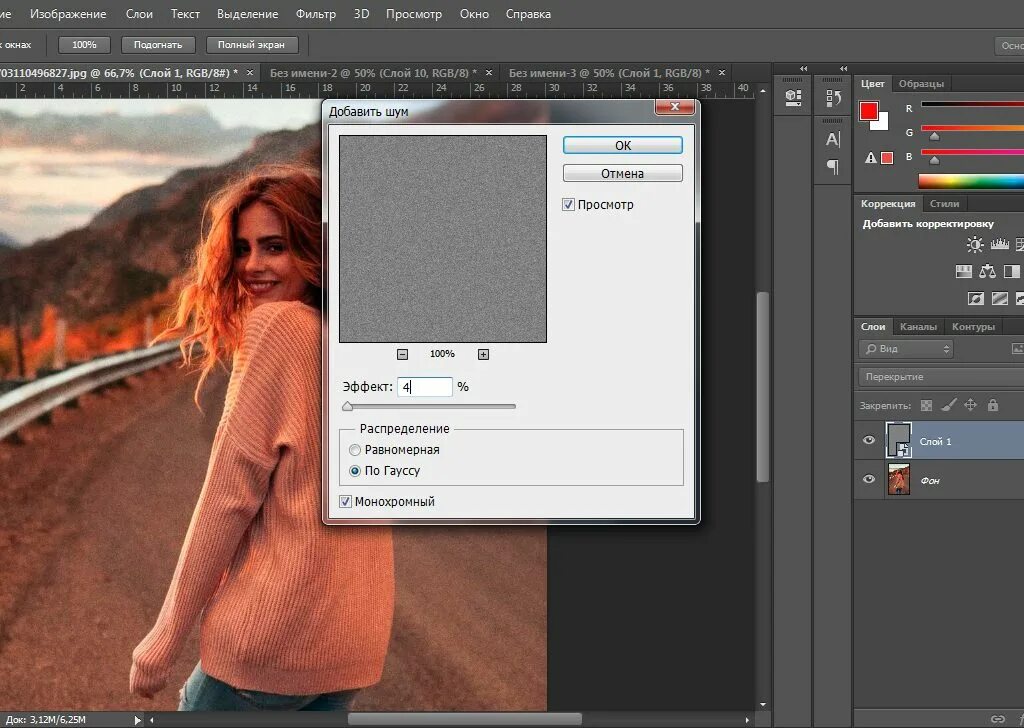Hide the Слой 1 layer visibility
This screenshot has height=728, width=1024.
869,441
